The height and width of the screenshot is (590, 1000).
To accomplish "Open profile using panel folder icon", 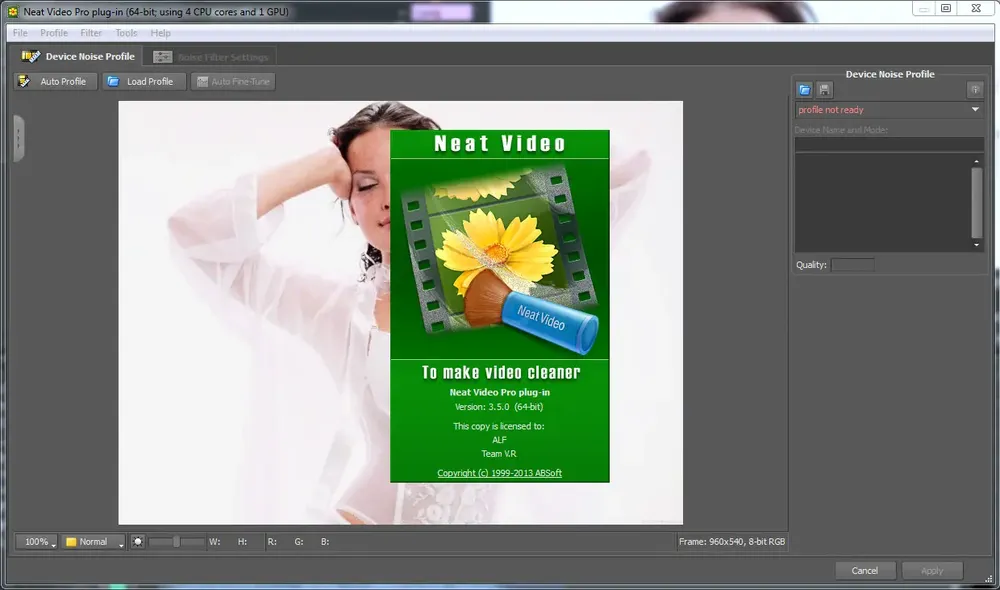I will (x=805, y=90).
